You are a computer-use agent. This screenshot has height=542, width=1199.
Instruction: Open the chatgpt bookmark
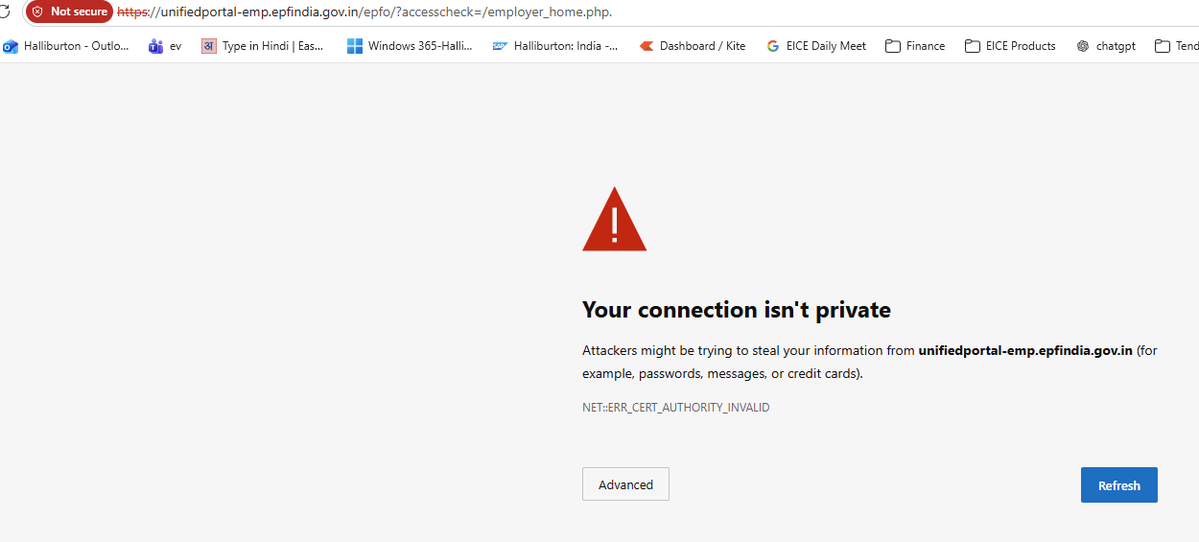point(1106,46)
